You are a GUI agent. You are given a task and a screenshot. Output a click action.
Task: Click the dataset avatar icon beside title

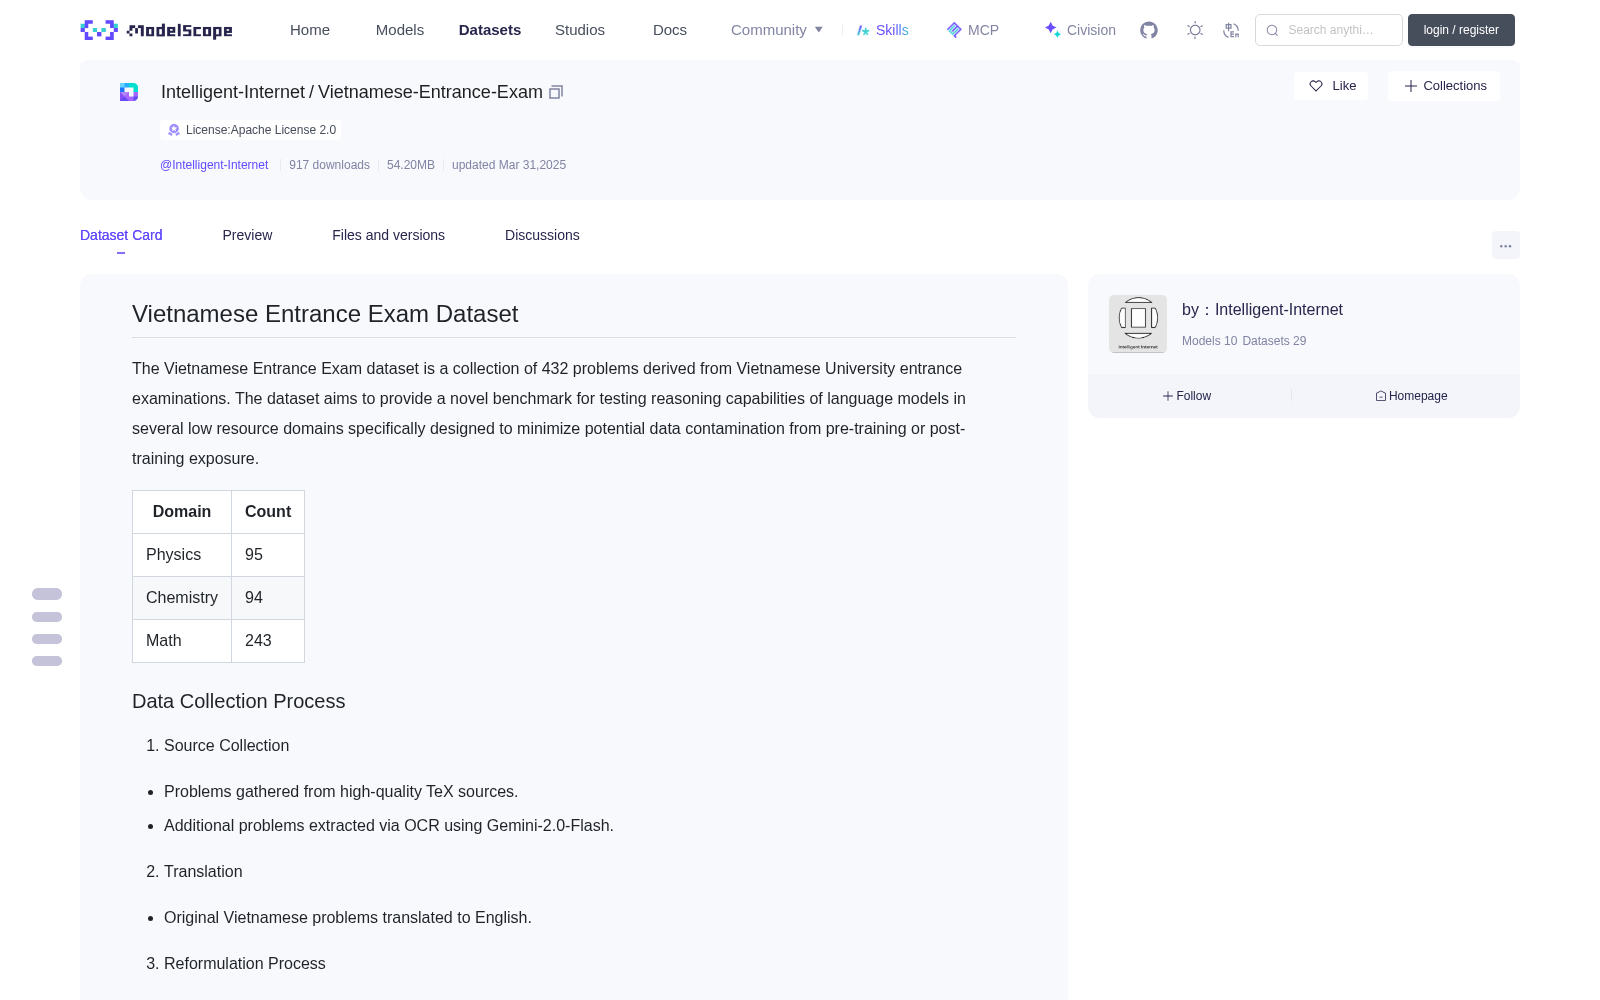click(x=129, y=92)
